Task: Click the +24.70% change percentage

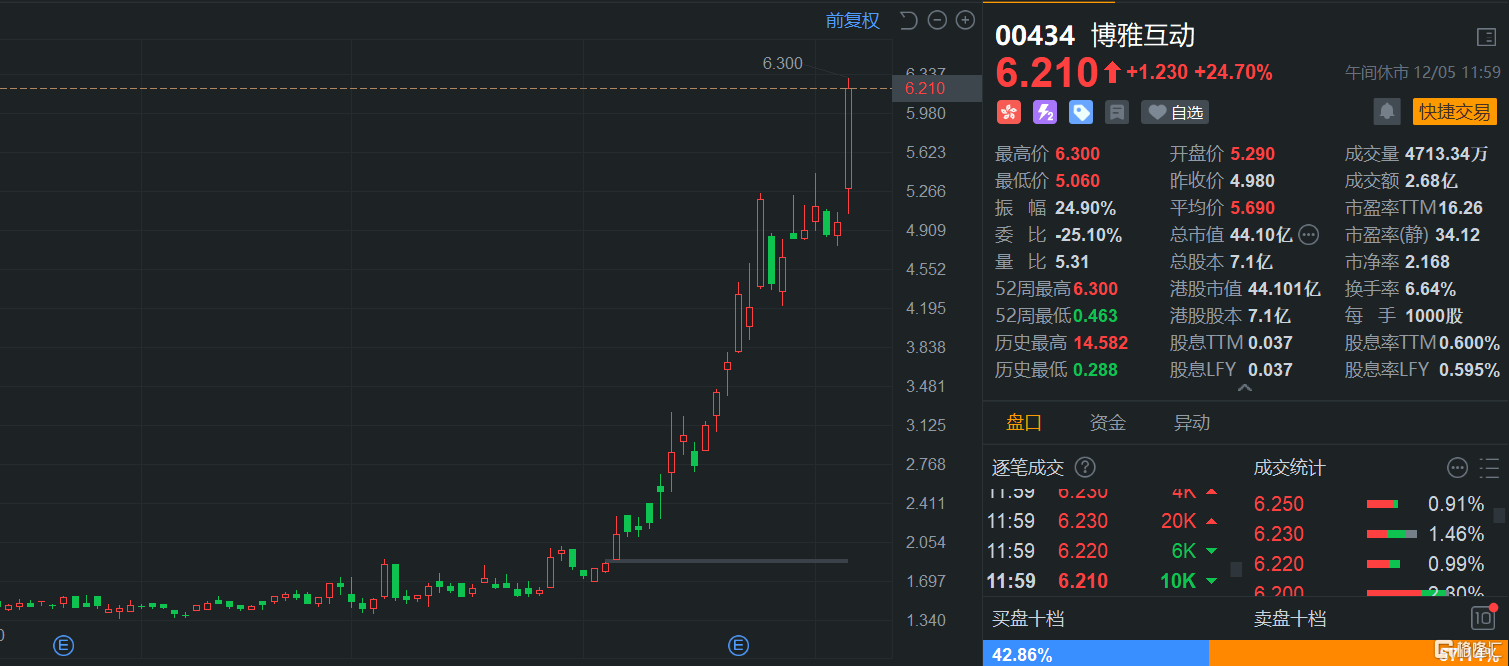Action: click(x=1233, y=72)
